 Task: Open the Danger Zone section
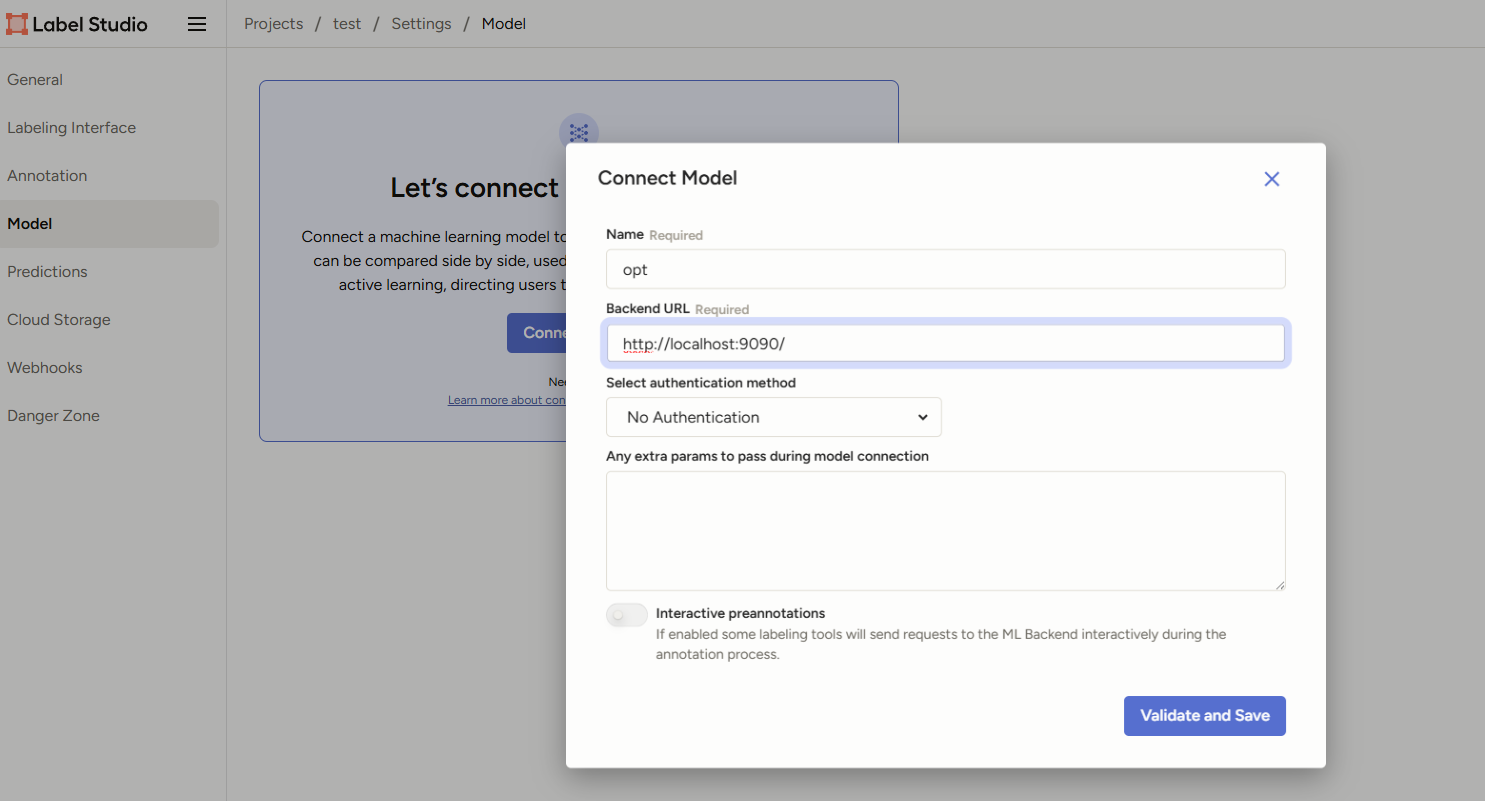pos(53,416)
